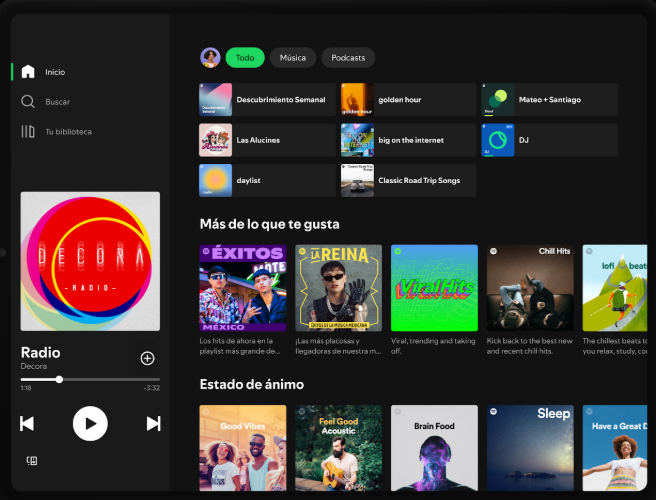Open the DJ shortcut tile

549,140
